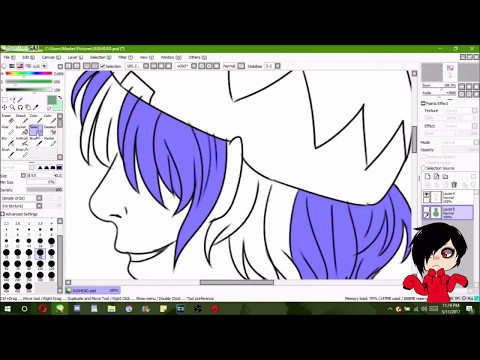Image resolution: width=480 pixels, height=360 pixels.
Task: Open the File menu
Action: pyautogui.click(x=9, y=57)
